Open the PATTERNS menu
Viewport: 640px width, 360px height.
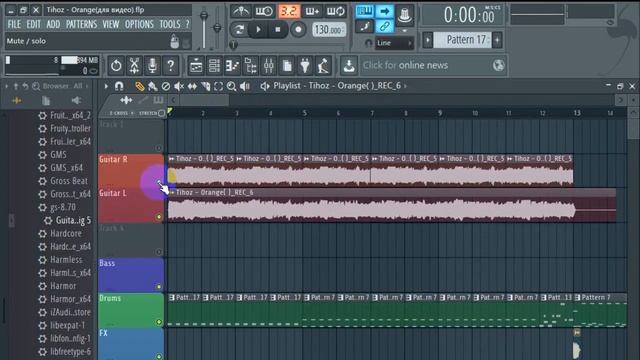[82, 24]
